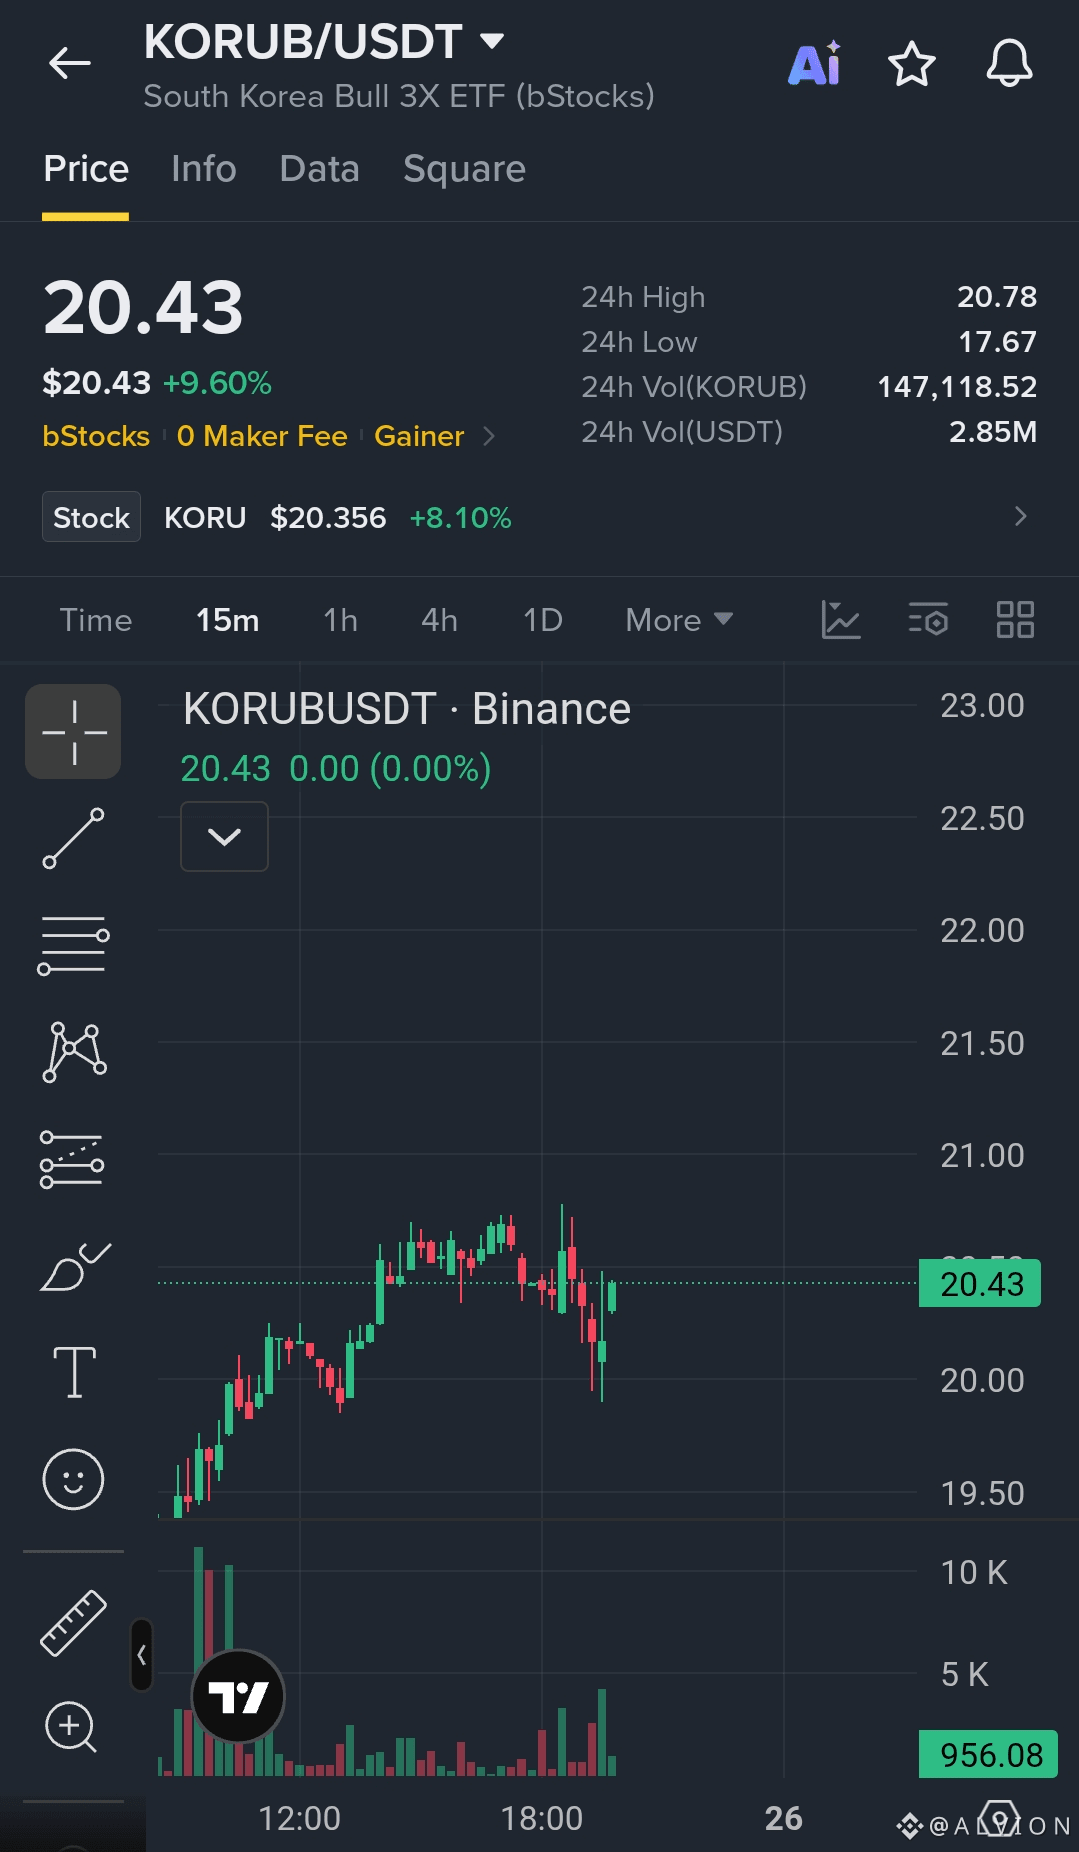The image size is (1079, 1852).
Task: Tap the +9.60% change percentage
Action: tap(217, 383)
